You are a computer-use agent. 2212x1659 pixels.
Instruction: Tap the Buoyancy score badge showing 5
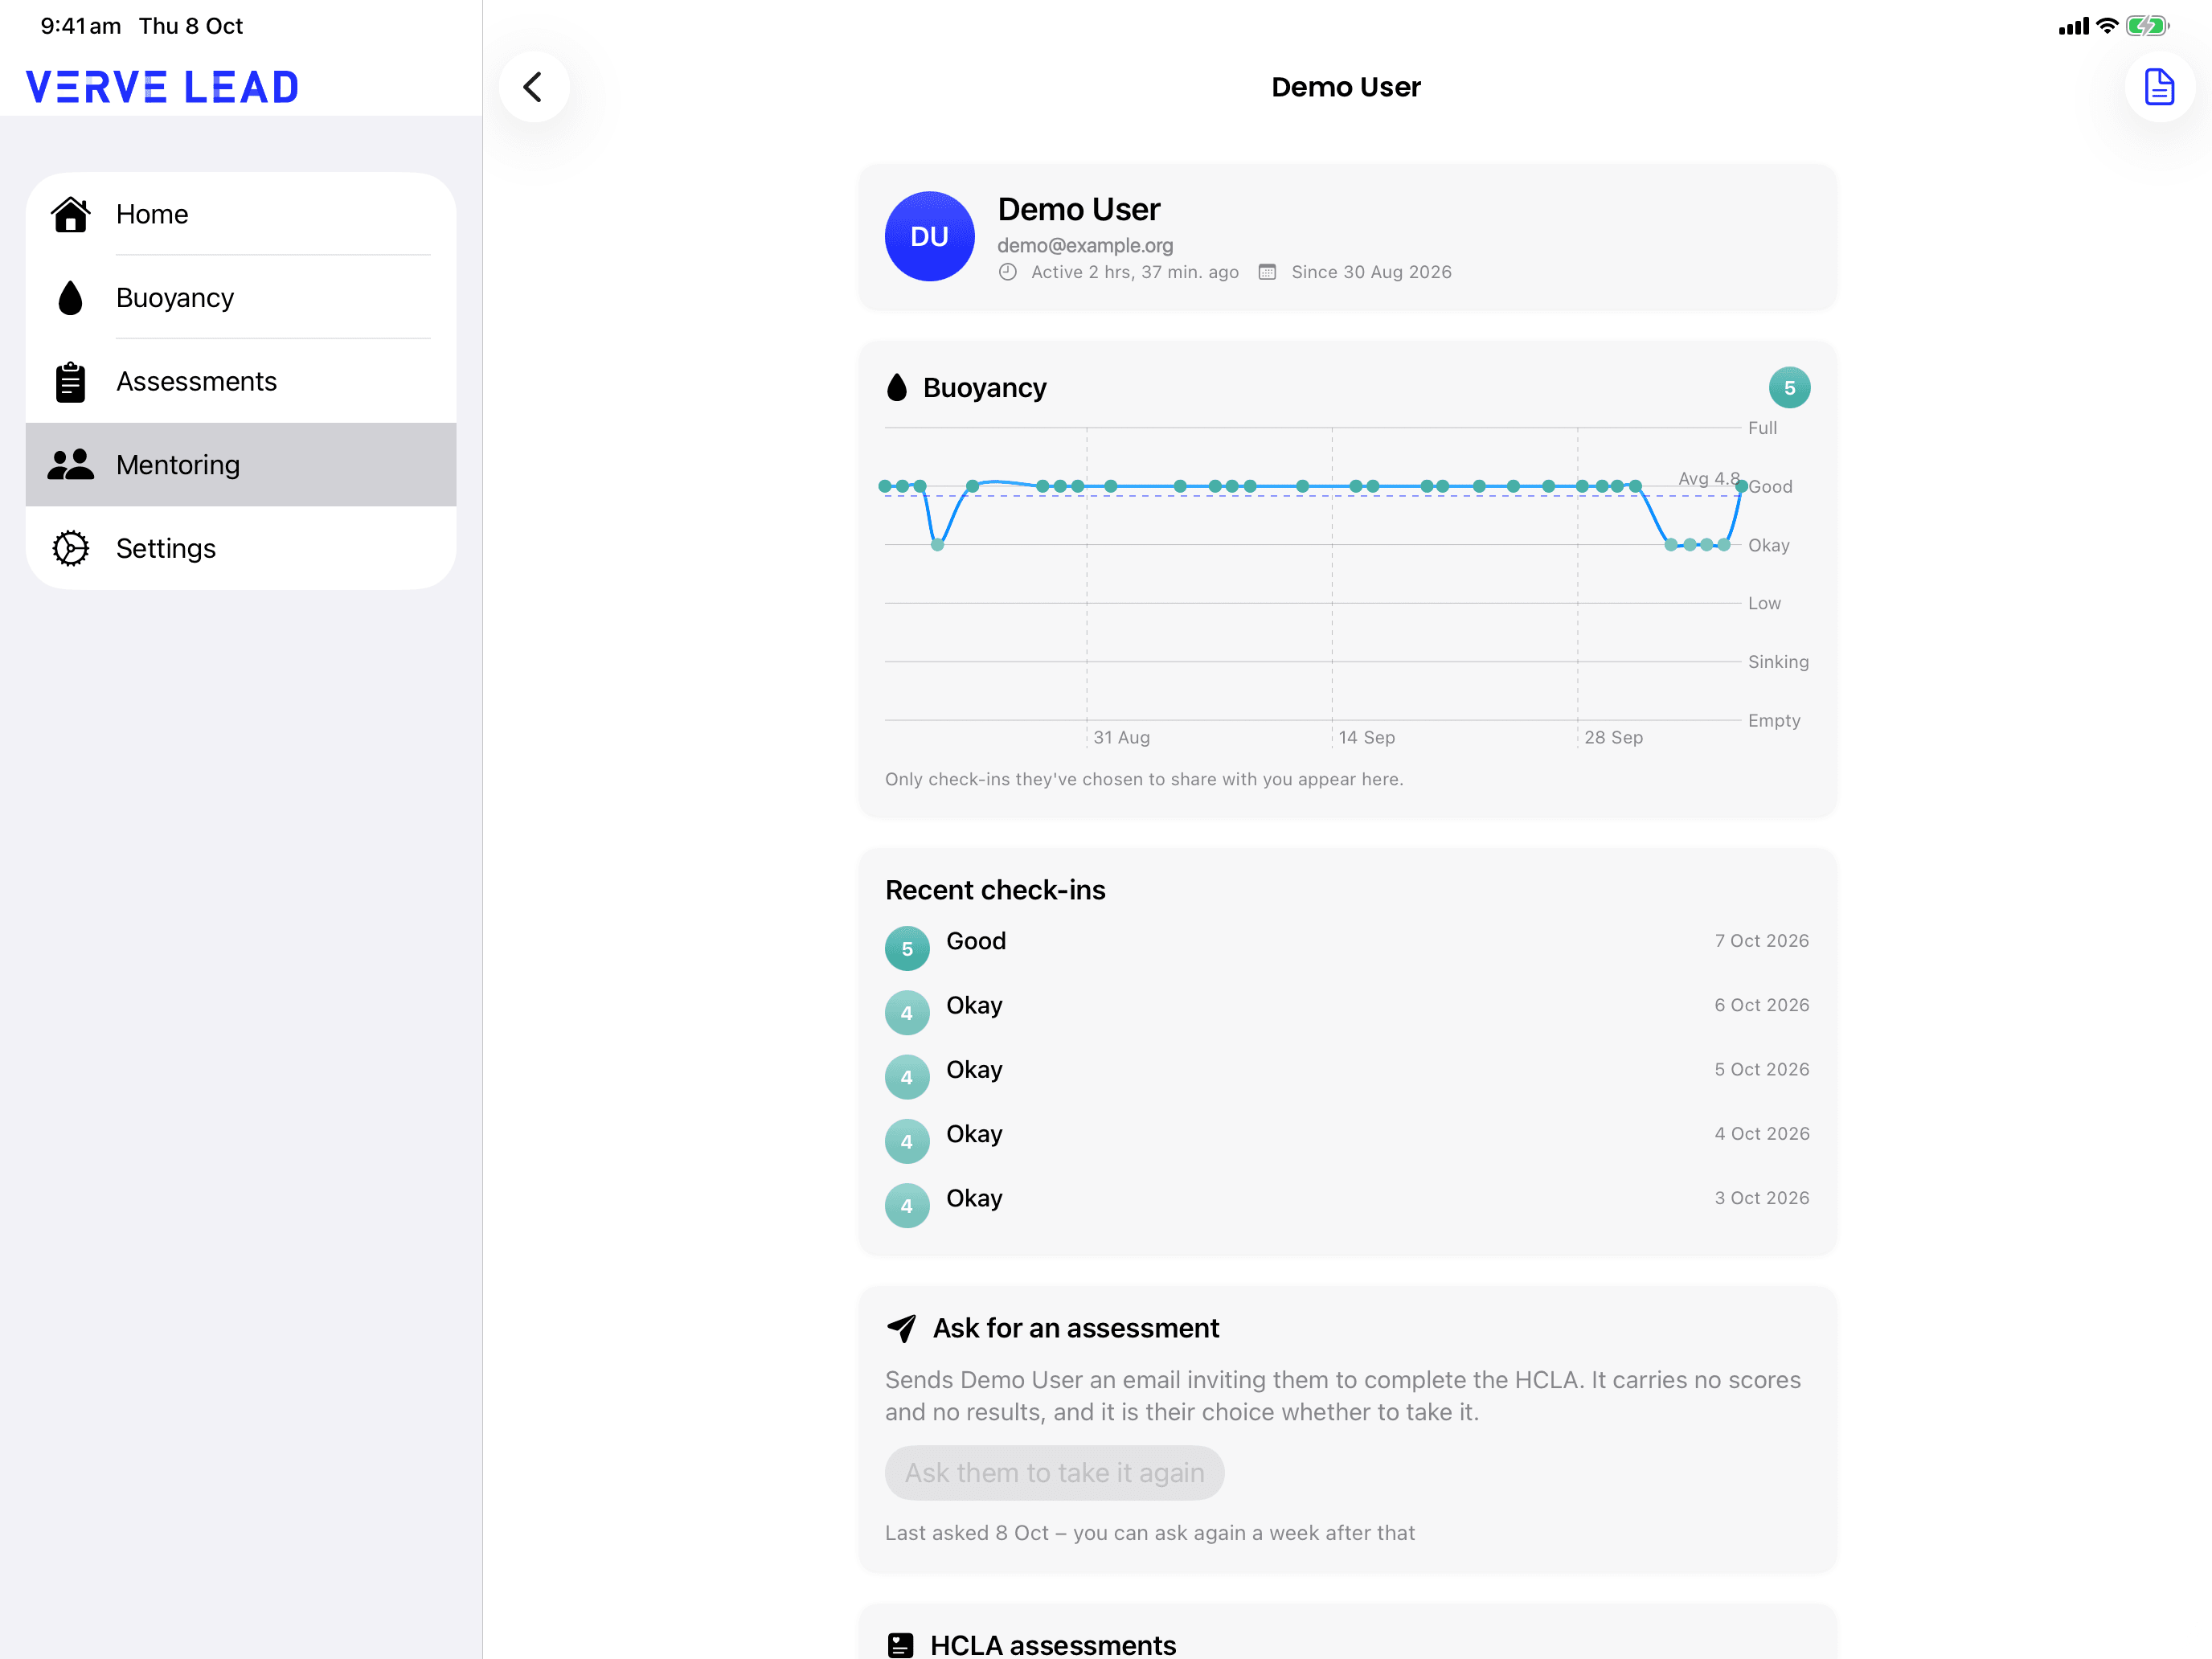pos(1789,388)
